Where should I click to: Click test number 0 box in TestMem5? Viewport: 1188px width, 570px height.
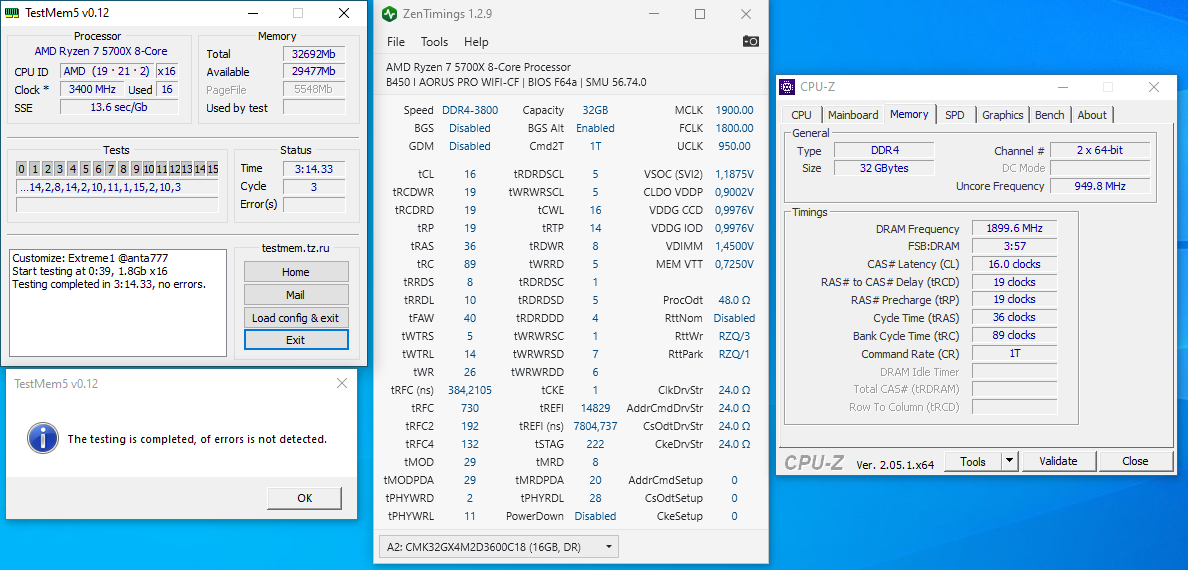[22, 168]
